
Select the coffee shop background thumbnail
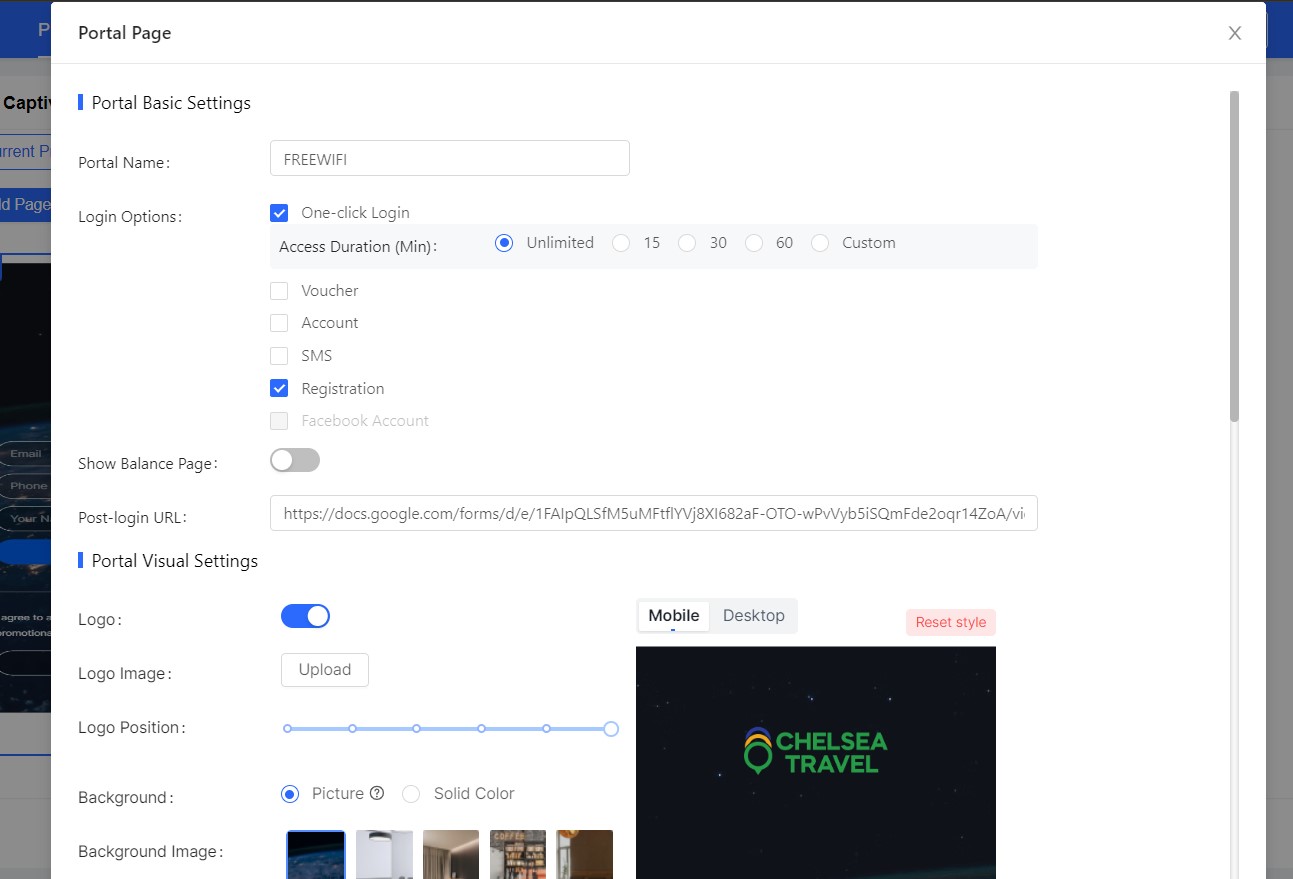517,854
